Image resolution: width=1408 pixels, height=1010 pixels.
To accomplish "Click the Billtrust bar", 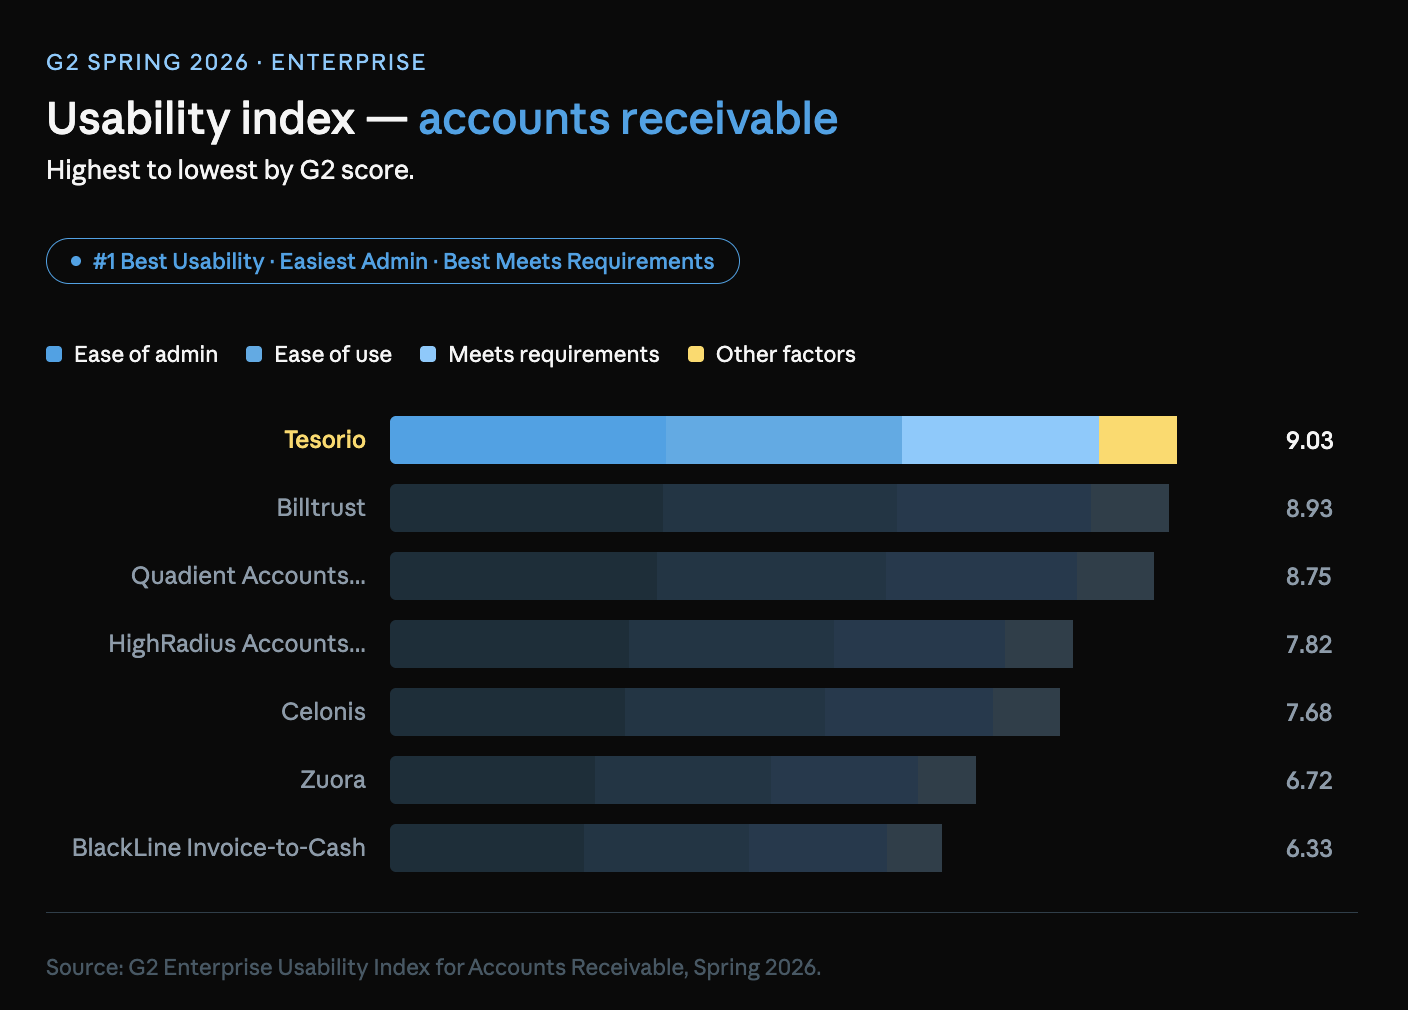I will pos(778,508).
